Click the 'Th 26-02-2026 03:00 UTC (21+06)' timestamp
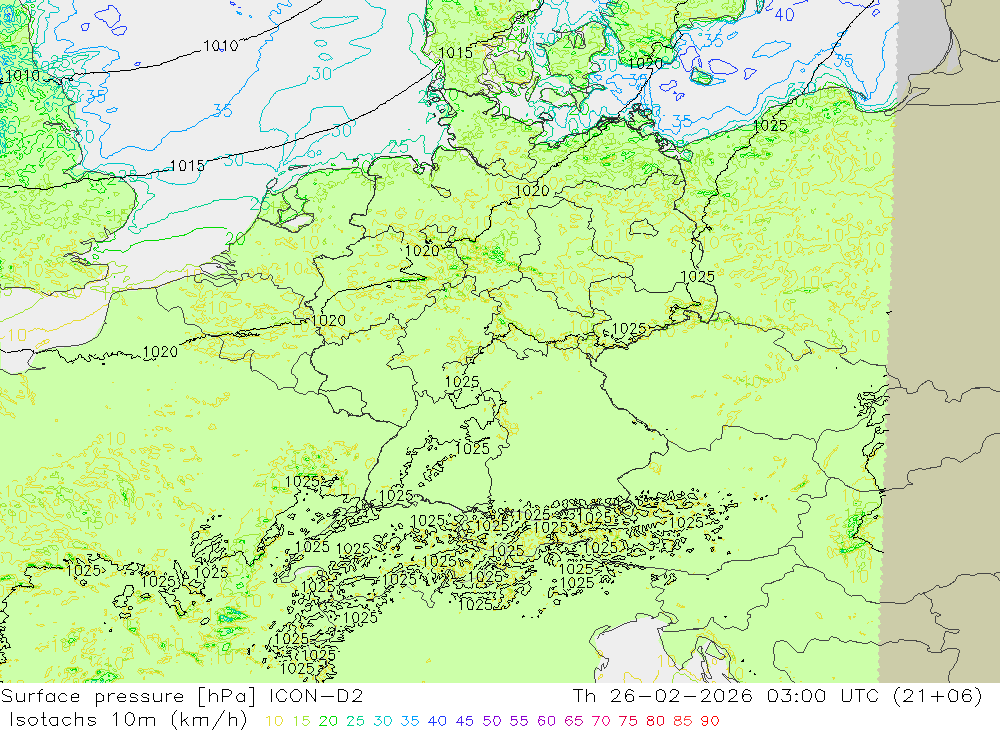The height and width of the screenshot is (733, 1000). click(x=778, y=696)
